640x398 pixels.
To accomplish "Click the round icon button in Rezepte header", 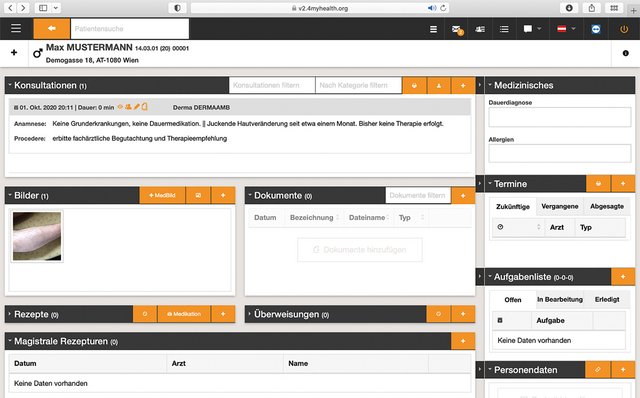I will click(145, 314).
